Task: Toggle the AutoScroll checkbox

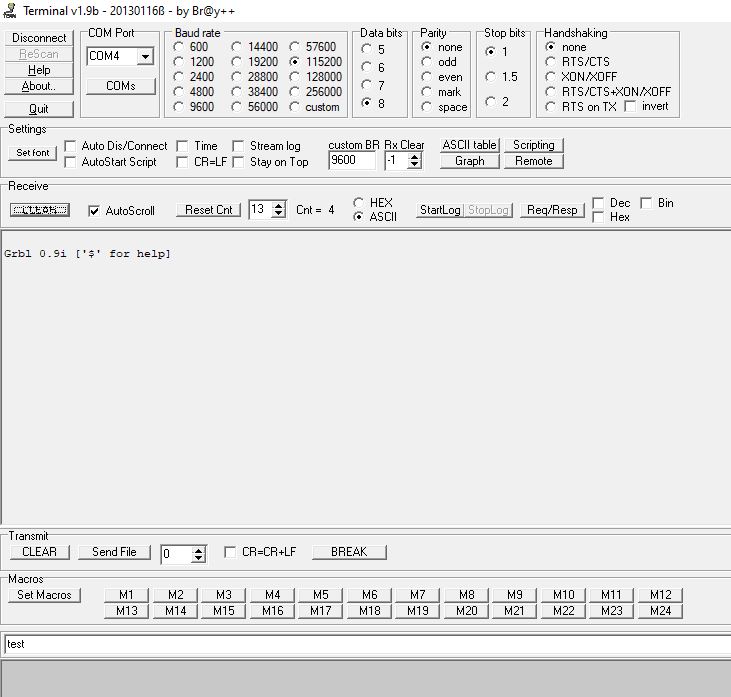Action: pyautogui.click(x=94, y=211)
